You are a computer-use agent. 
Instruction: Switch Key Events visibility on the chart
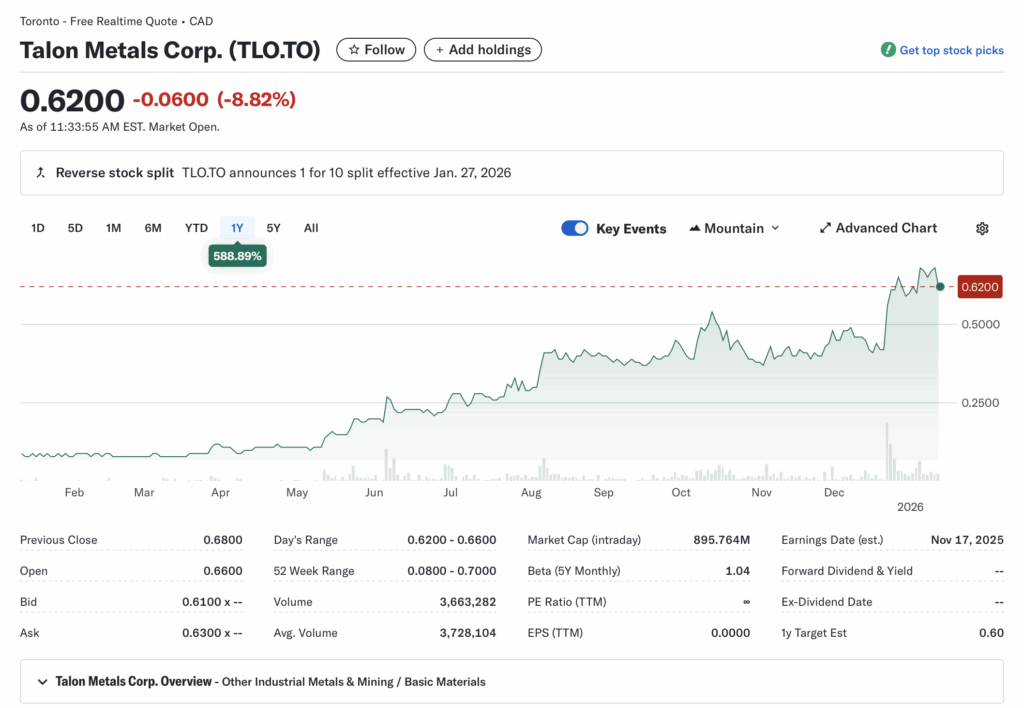(574, 228)
